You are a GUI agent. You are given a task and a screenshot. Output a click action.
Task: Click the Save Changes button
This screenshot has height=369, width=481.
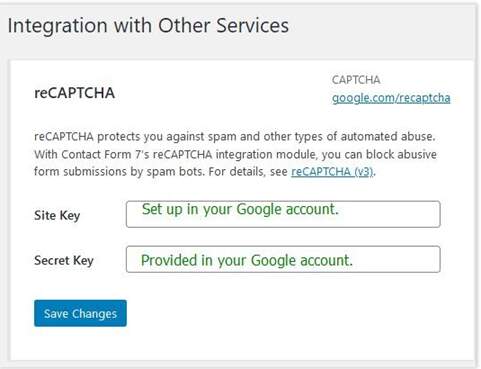pos(80,313)
